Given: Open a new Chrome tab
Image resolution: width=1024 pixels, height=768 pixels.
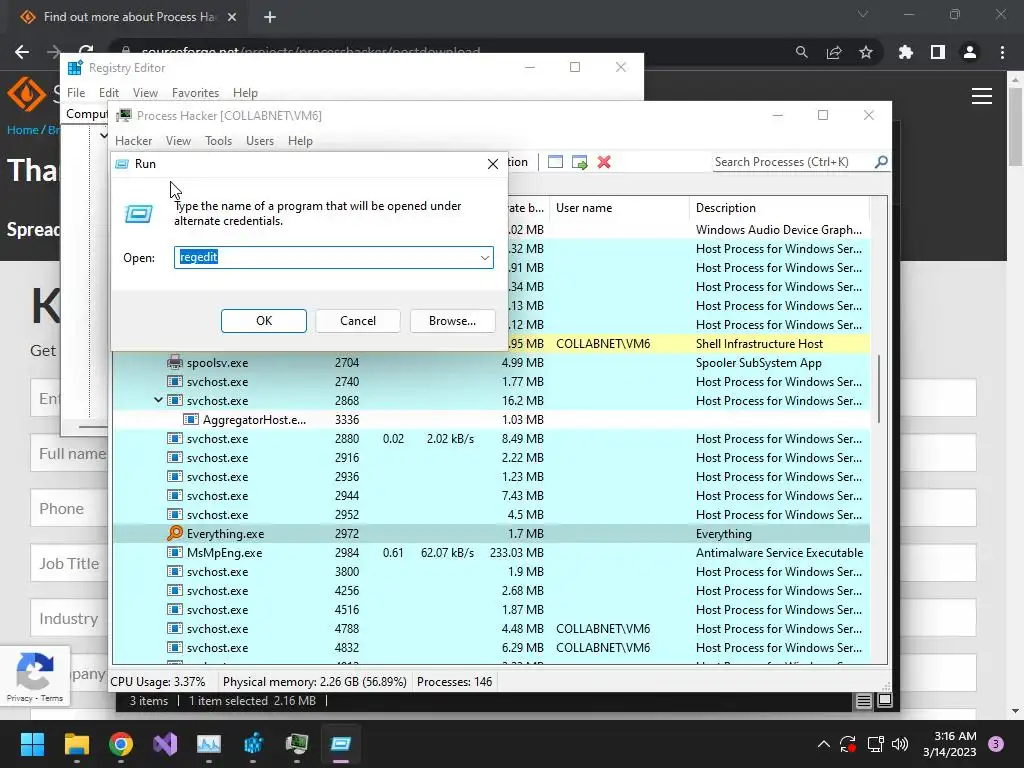Looking at the screenshot, I should [270, 17].
